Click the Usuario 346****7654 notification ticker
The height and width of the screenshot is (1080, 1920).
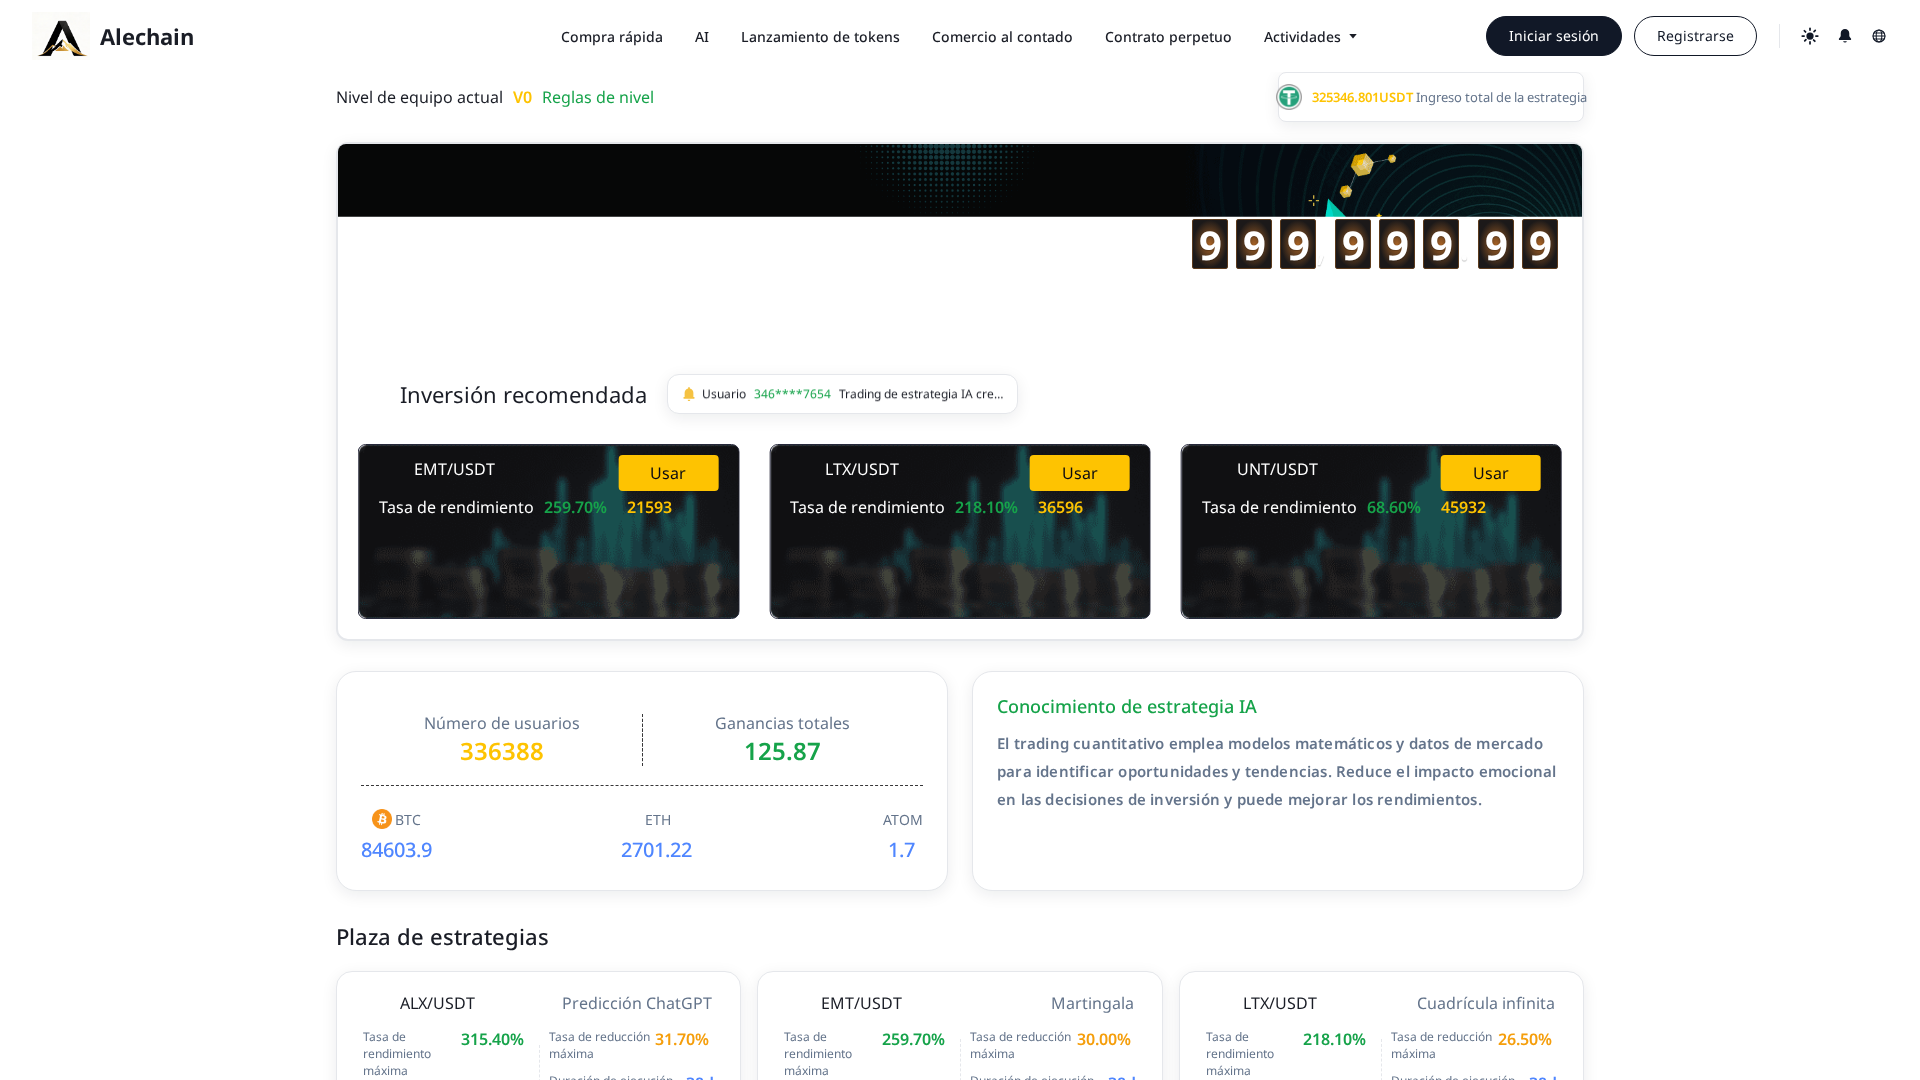(x=842, y=394)
